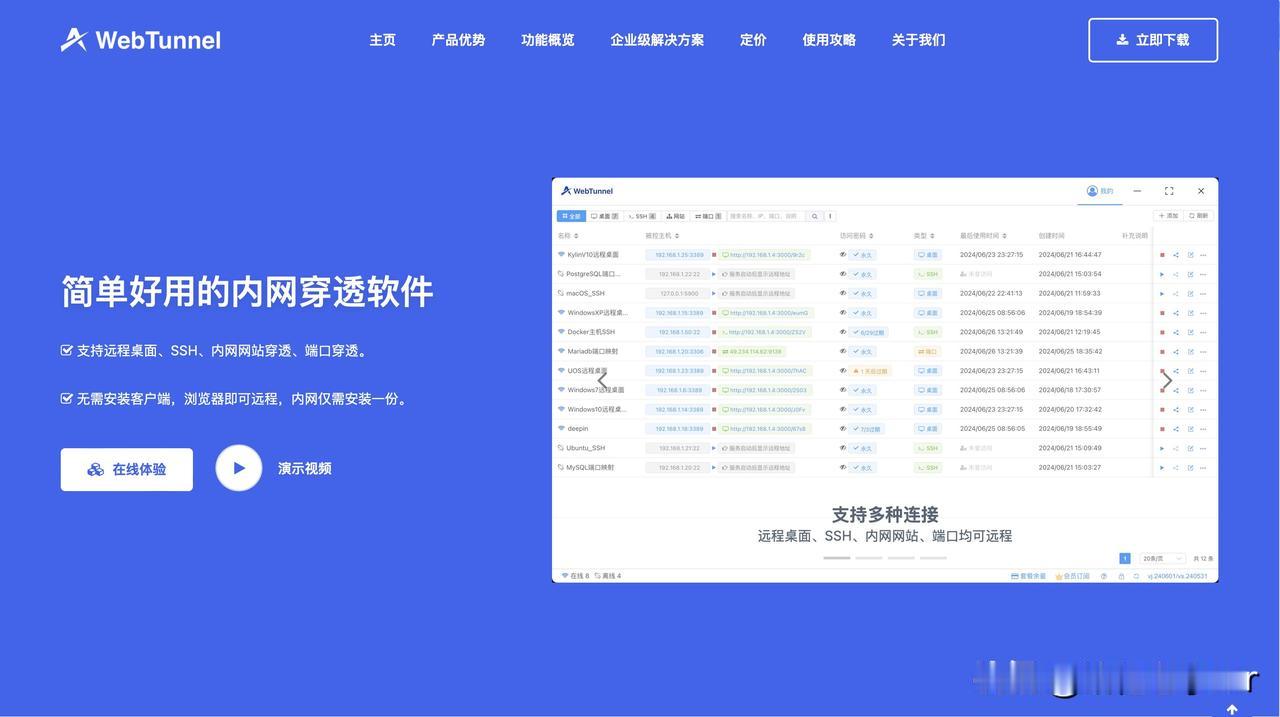1280x717 pixels.
Task: Click the 名称 column sort arrows
Action: coord(576,235)
